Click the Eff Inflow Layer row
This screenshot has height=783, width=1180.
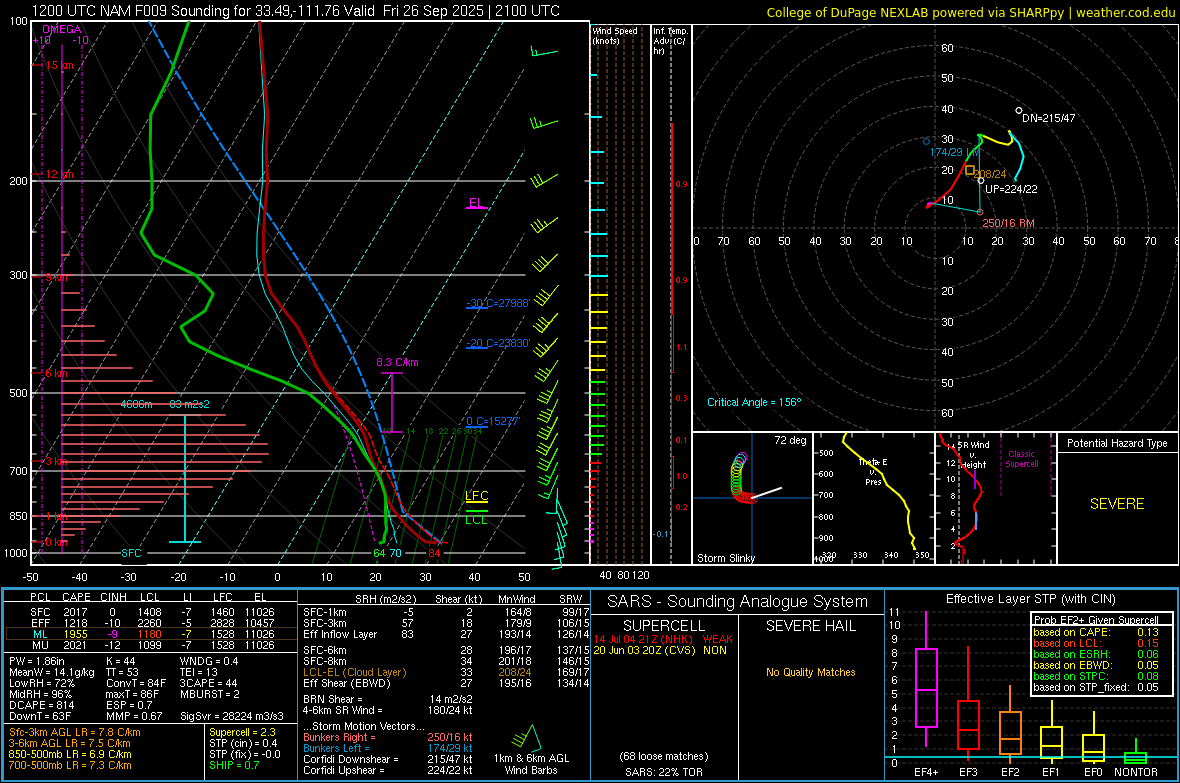(446, 634)
